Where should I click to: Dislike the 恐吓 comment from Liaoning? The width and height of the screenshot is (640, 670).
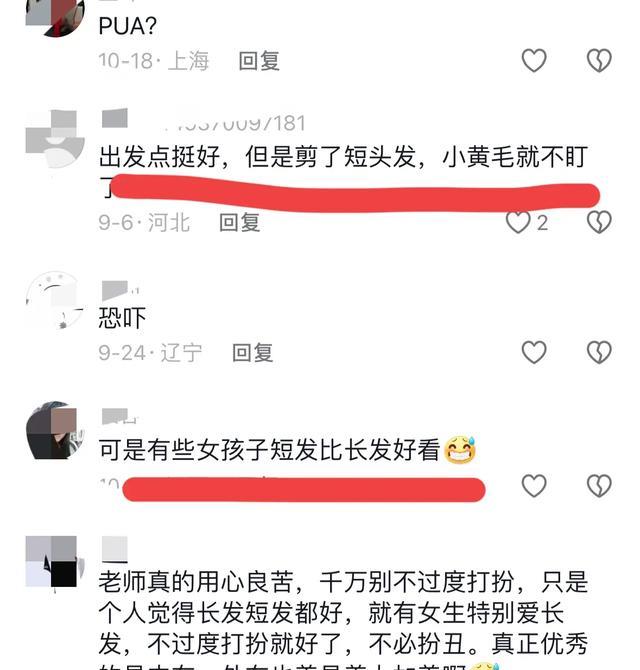click(599, 353)
